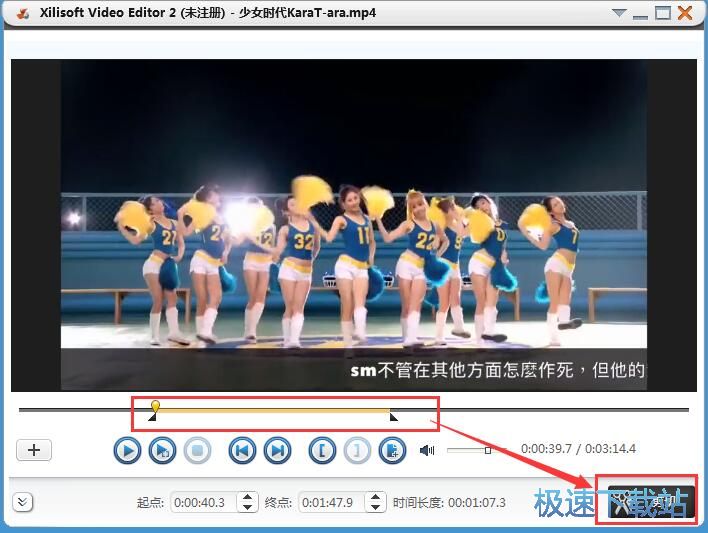Click the end point time field
708x533 pixels.
point(331,502)
